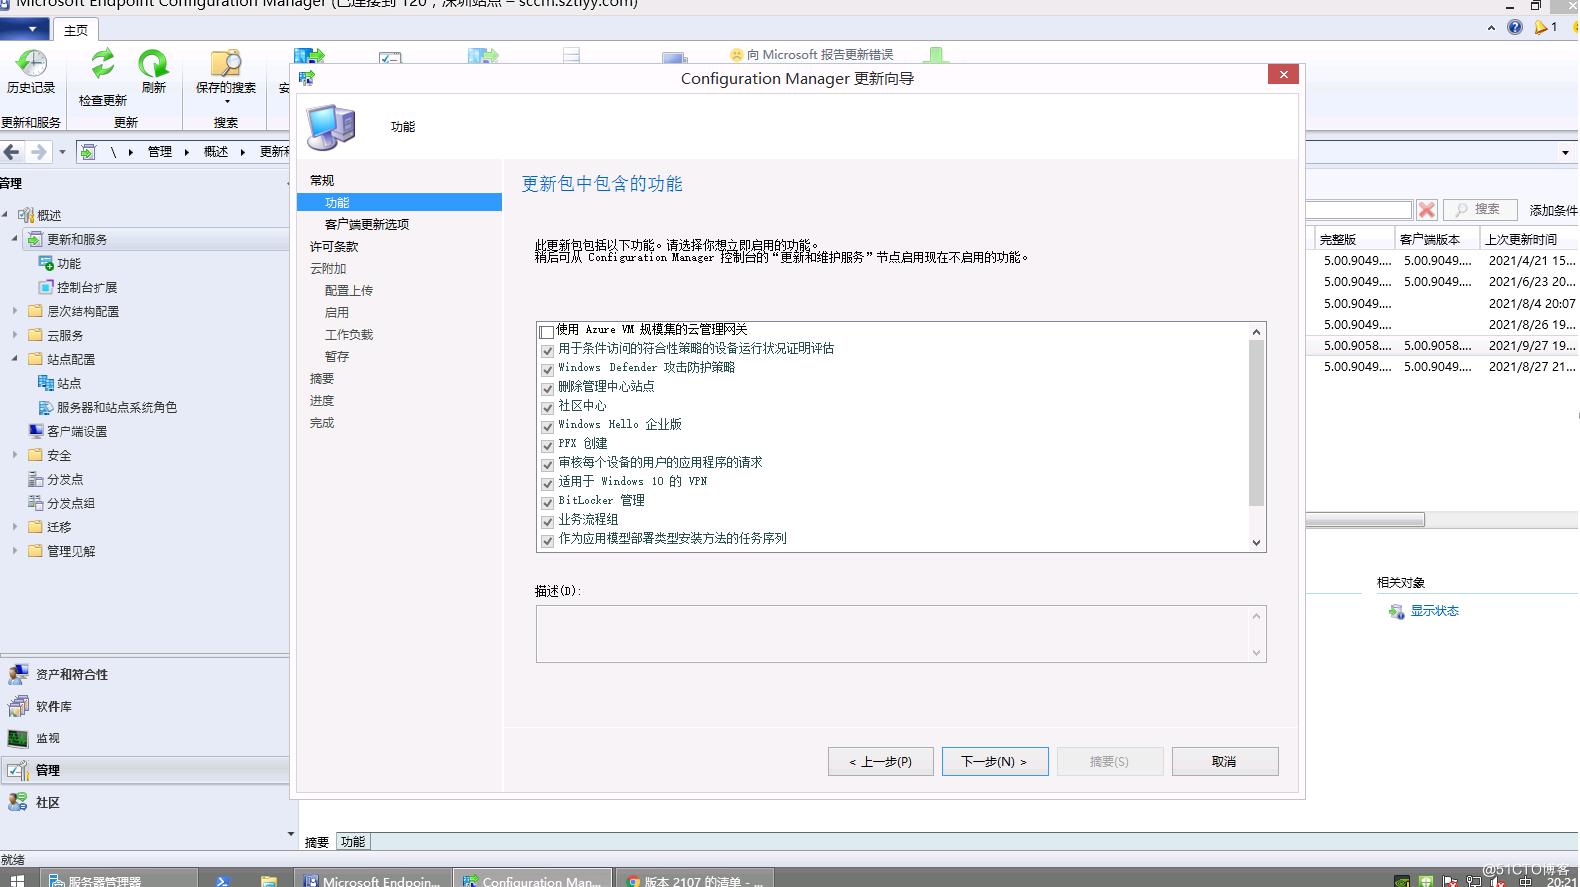Click the help question mark icon
Viewport: 1580px width, 887px height.
pyautogui.click(x=1515, y=28)
